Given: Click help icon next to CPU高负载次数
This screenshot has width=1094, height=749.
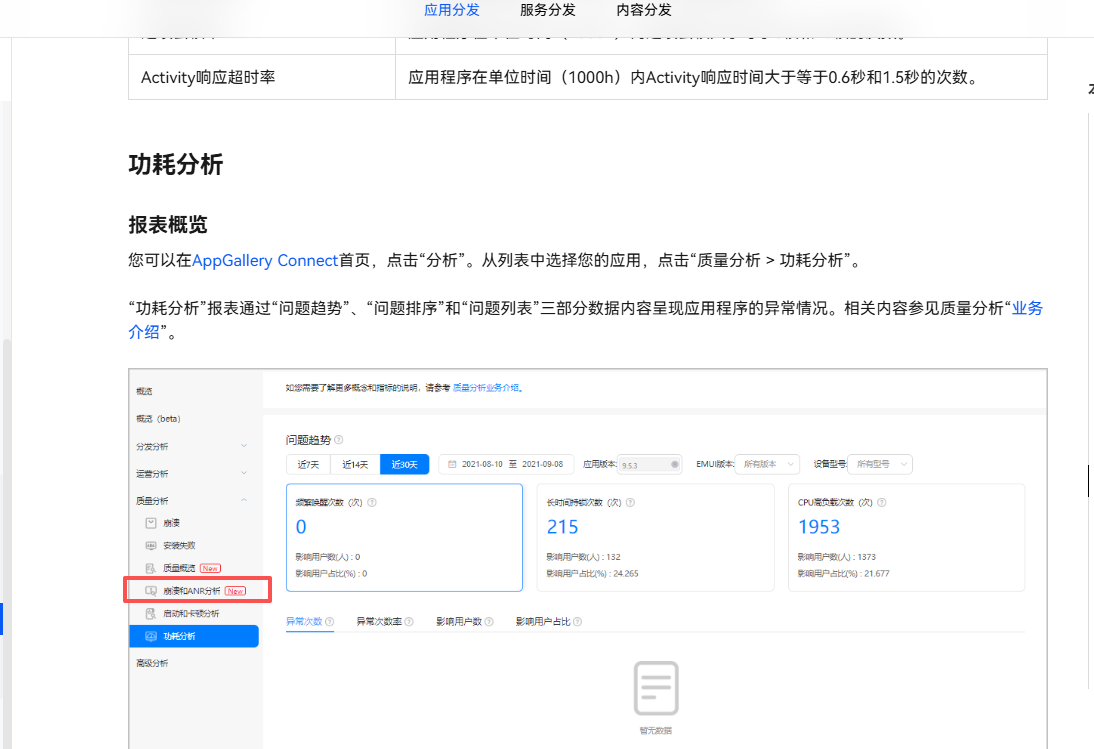Looking at the screenshot, I should tap(881, 502).
